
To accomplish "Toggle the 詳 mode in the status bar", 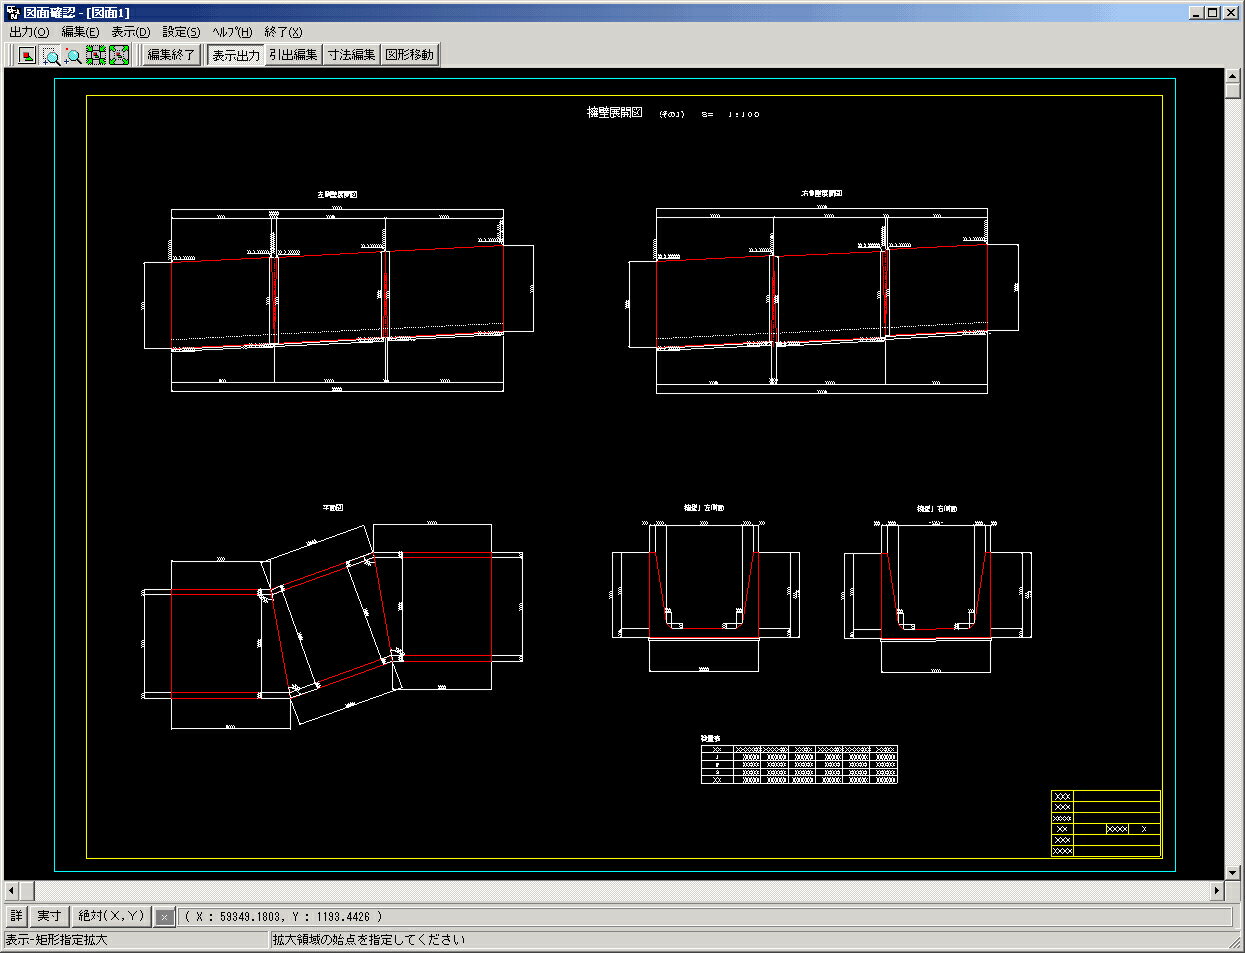I will tap(15, 915).
